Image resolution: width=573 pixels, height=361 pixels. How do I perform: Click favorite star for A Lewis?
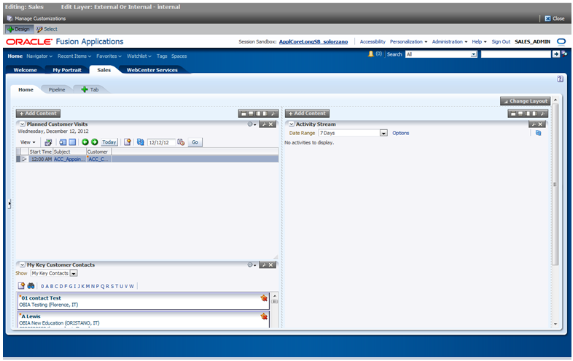pos(264,316)
